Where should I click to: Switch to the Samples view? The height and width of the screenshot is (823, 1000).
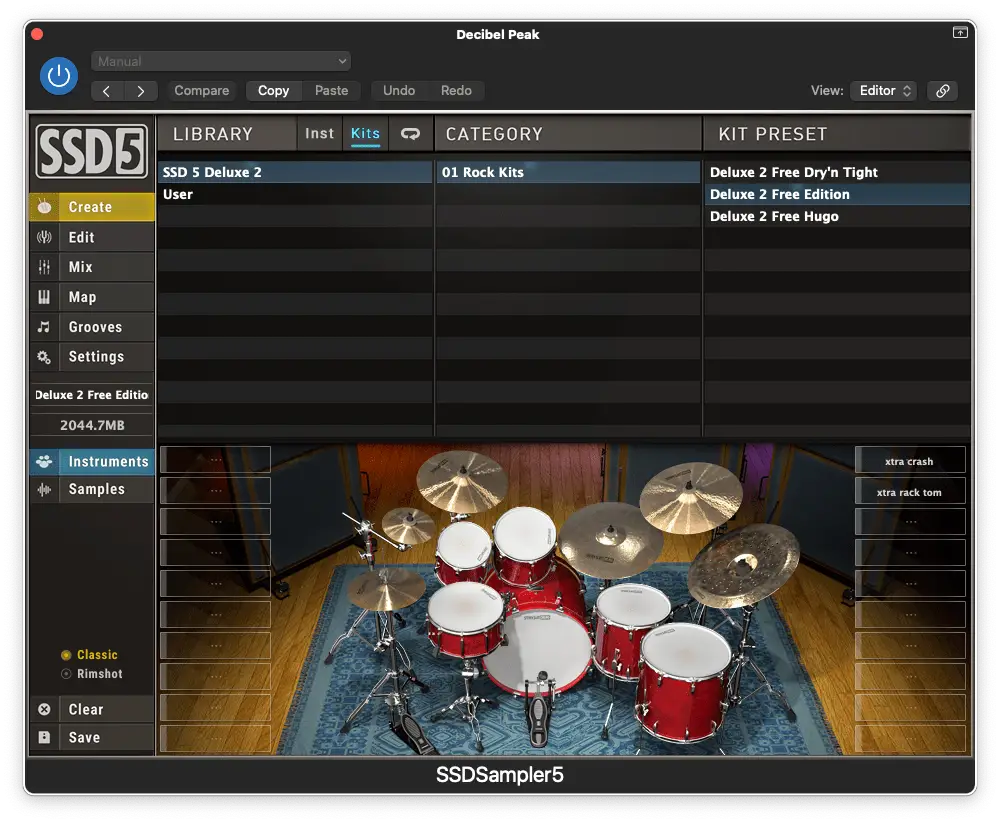point(92,489)
